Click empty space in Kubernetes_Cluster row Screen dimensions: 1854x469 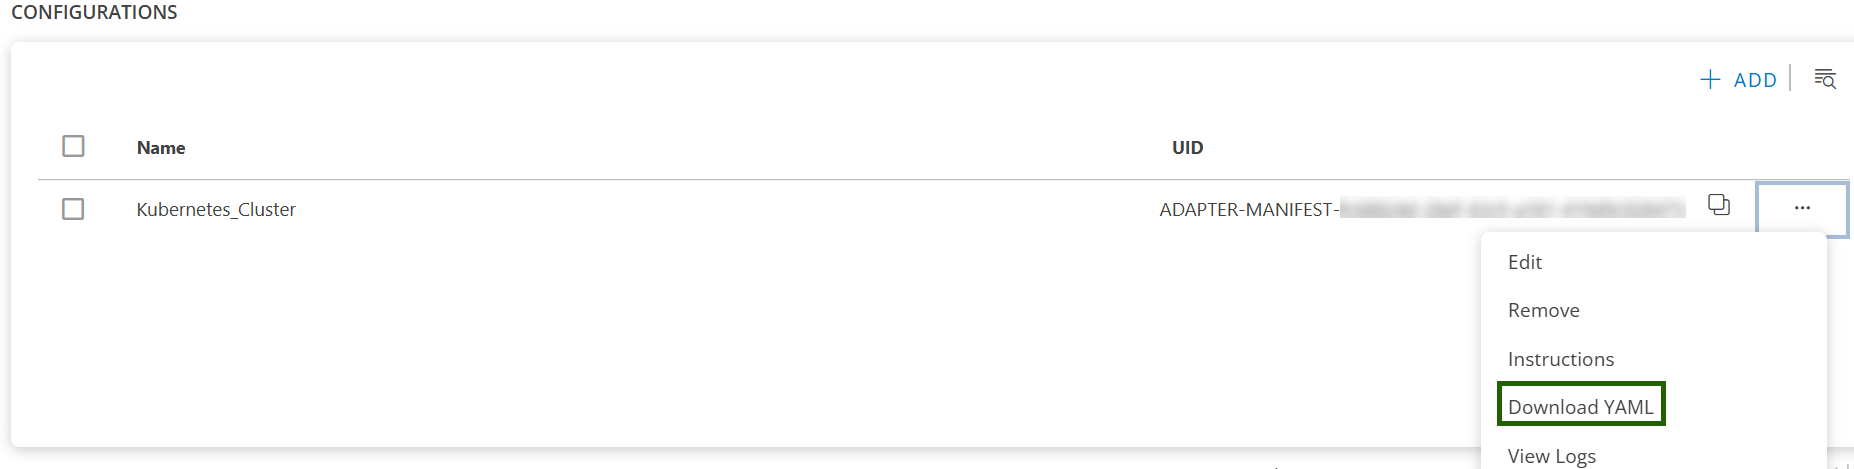tap(700, 209)
